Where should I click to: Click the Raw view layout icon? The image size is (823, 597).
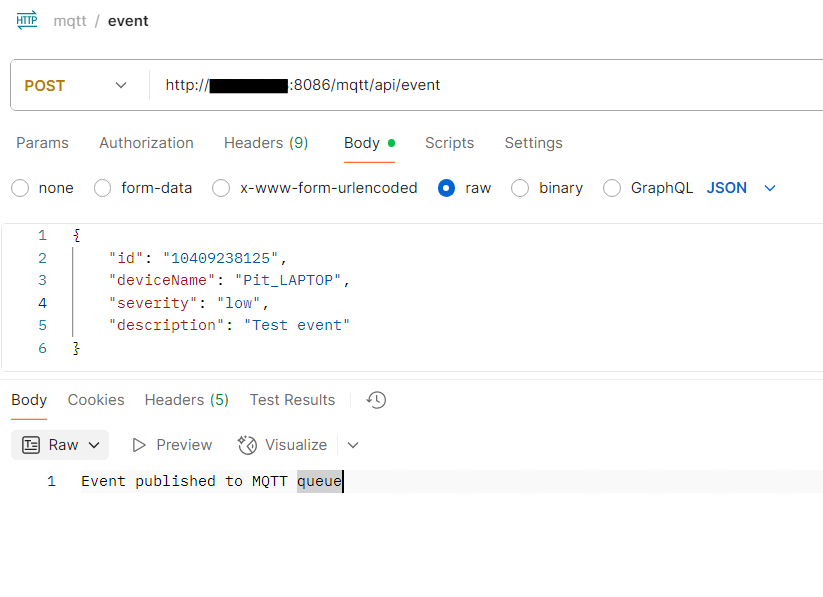(34, 445)
